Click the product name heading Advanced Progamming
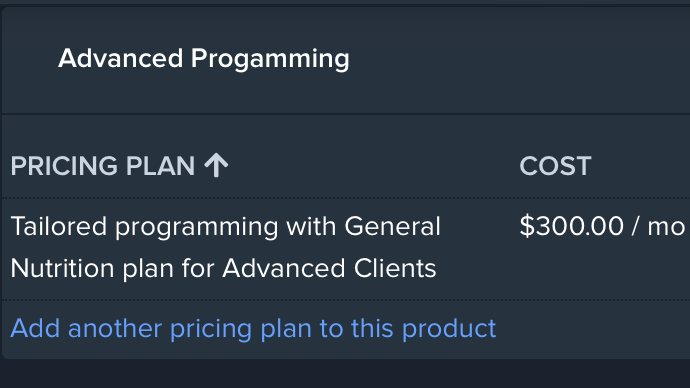This screenshot has height=388, width=690. click(x=204, y=59)
